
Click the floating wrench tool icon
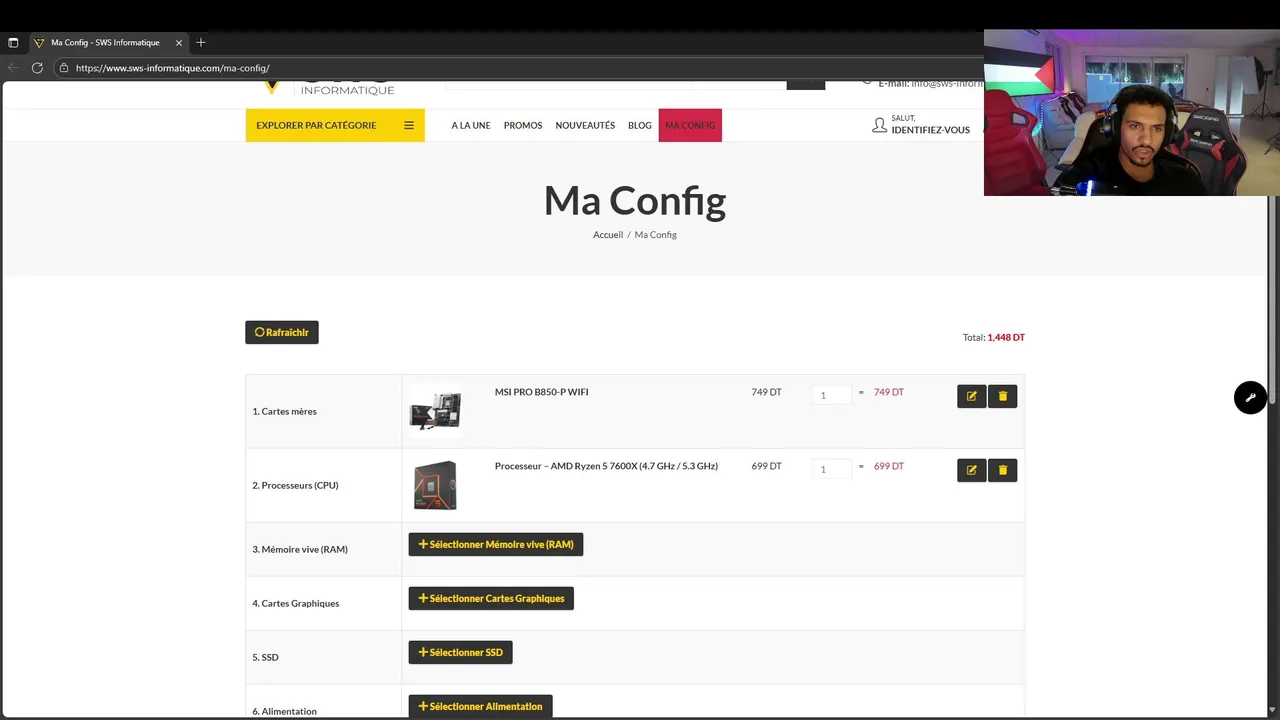click(x=1250, y=397)
